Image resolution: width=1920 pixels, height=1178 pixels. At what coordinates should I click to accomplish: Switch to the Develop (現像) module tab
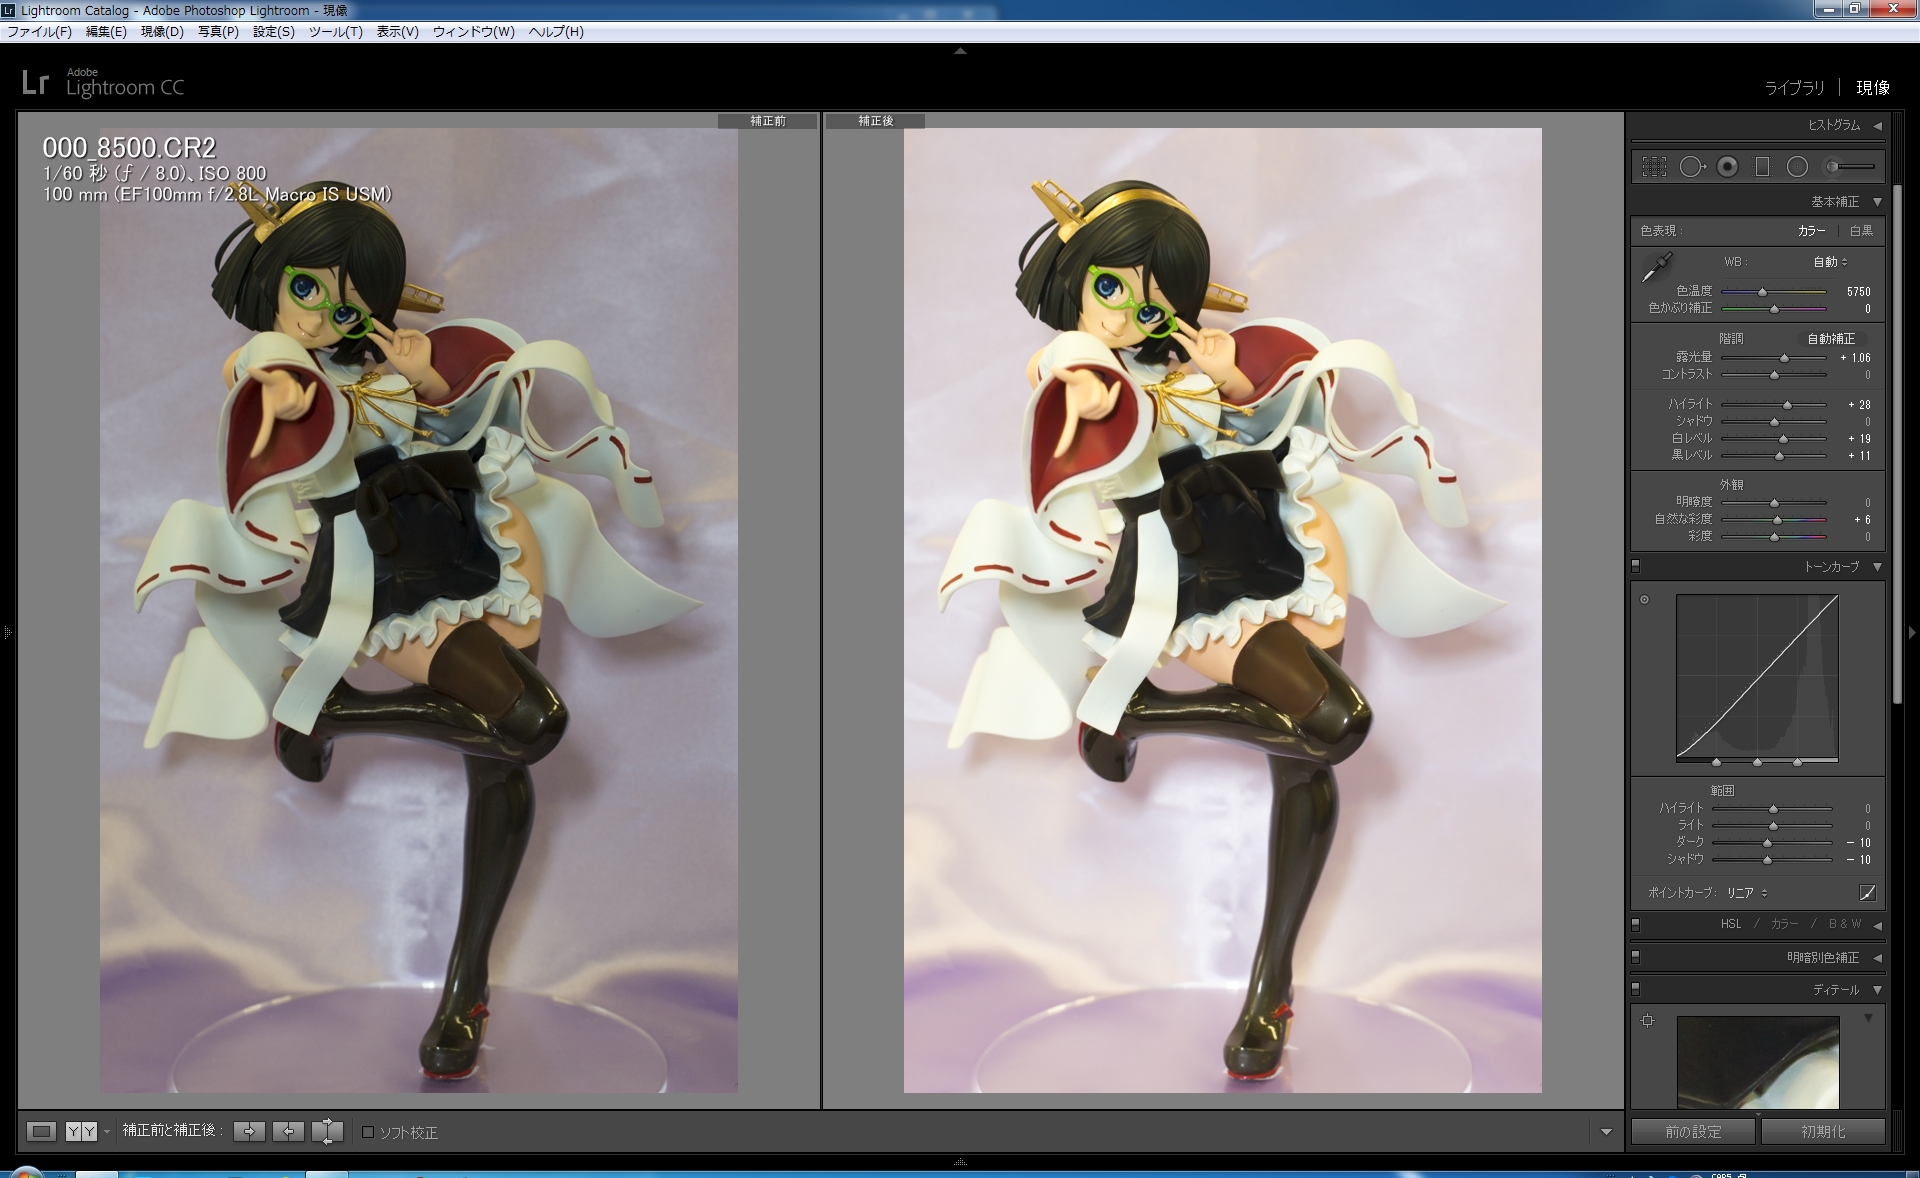pos(1873,88)
